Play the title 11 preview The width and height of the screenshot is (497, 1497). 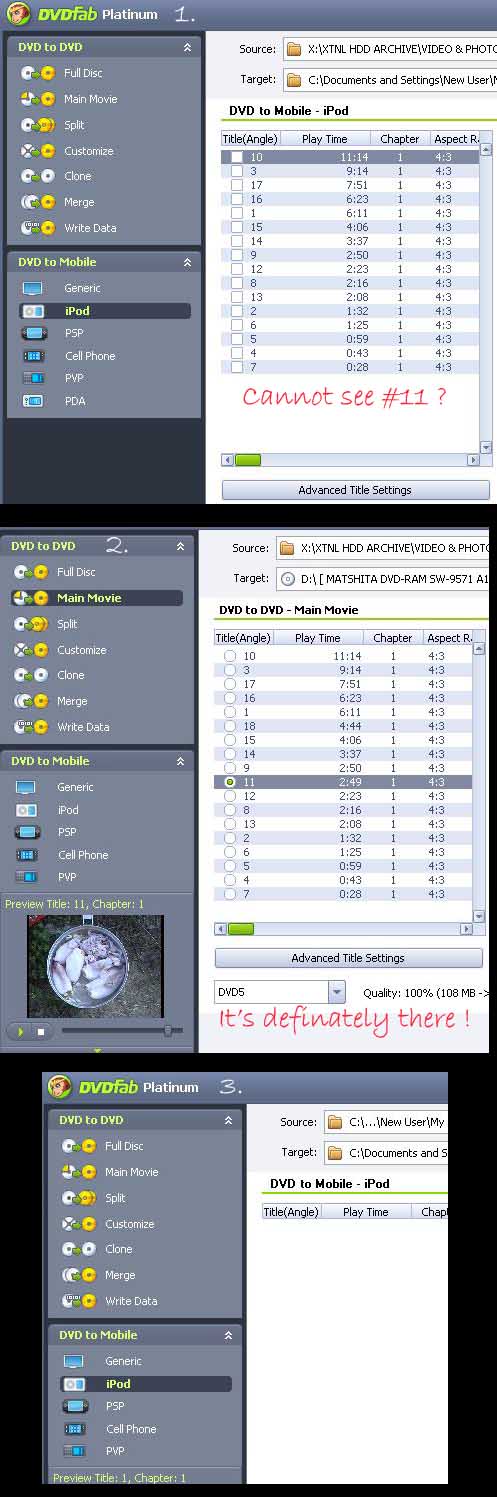[19, 1030]
